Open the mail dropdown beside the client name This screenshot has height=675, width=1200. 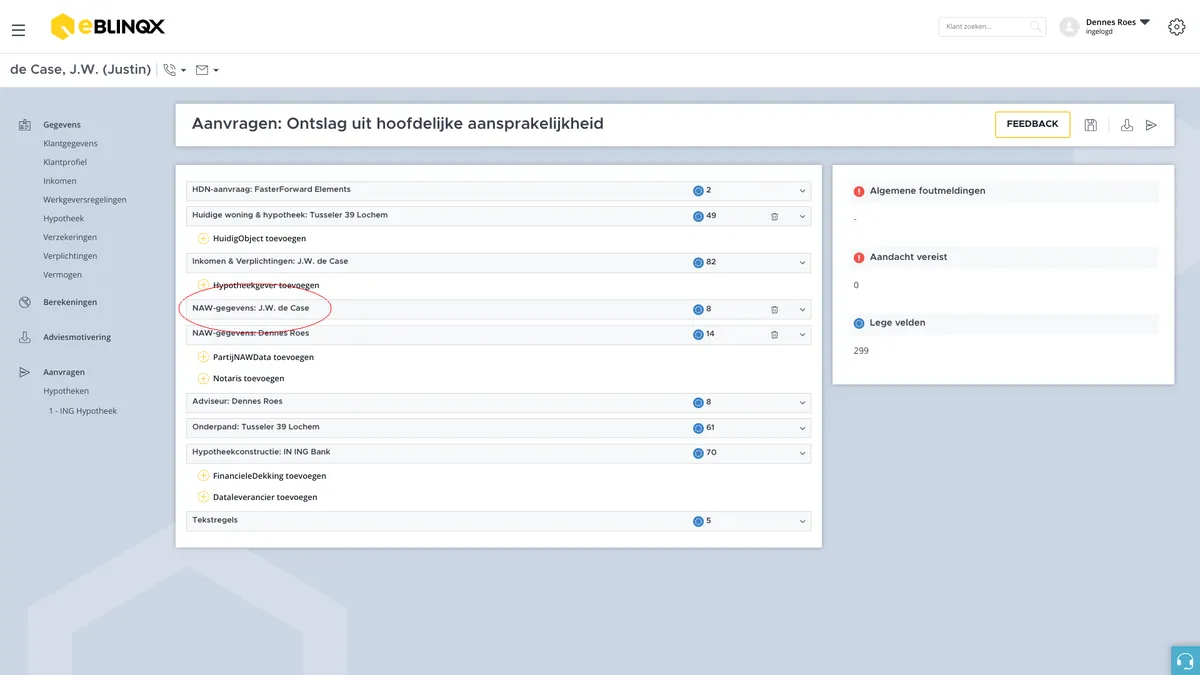pos(207,70)
